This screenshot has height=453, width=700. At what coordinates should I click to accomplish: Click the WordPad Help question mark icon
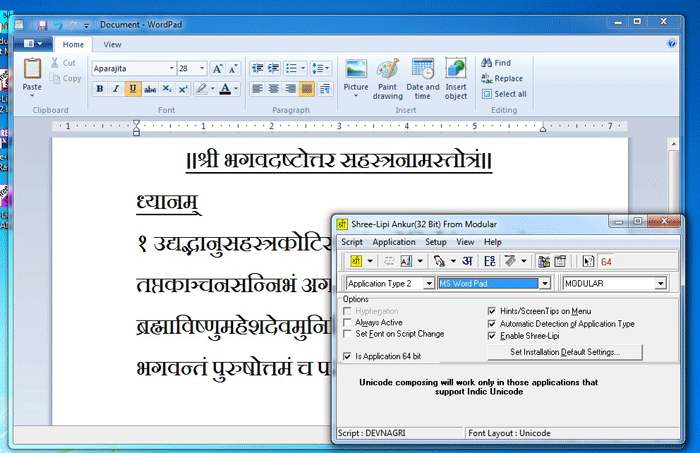tap(671, 43)
